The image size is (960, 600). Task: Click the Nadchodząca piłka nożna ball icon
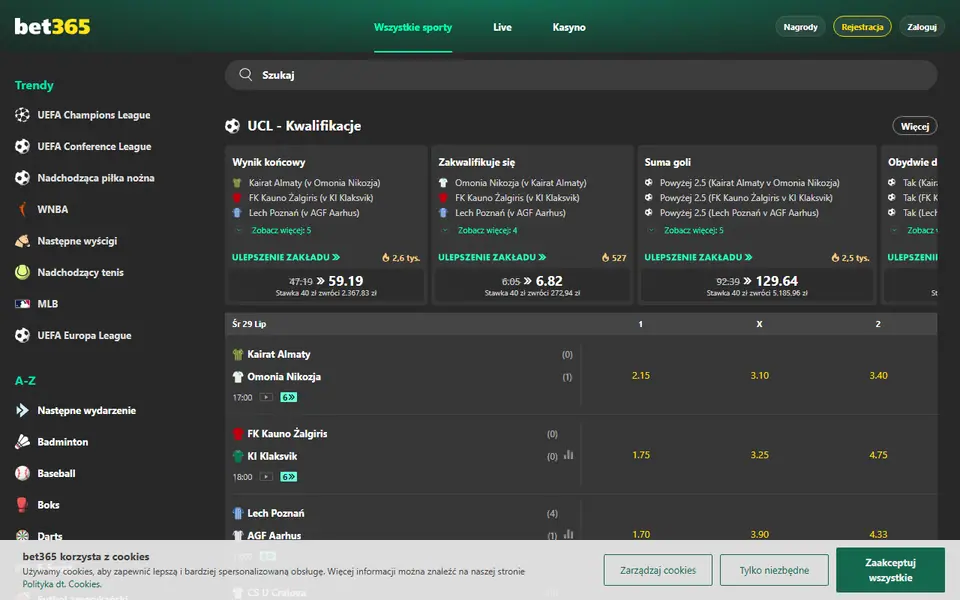click(x=22, y=178)
